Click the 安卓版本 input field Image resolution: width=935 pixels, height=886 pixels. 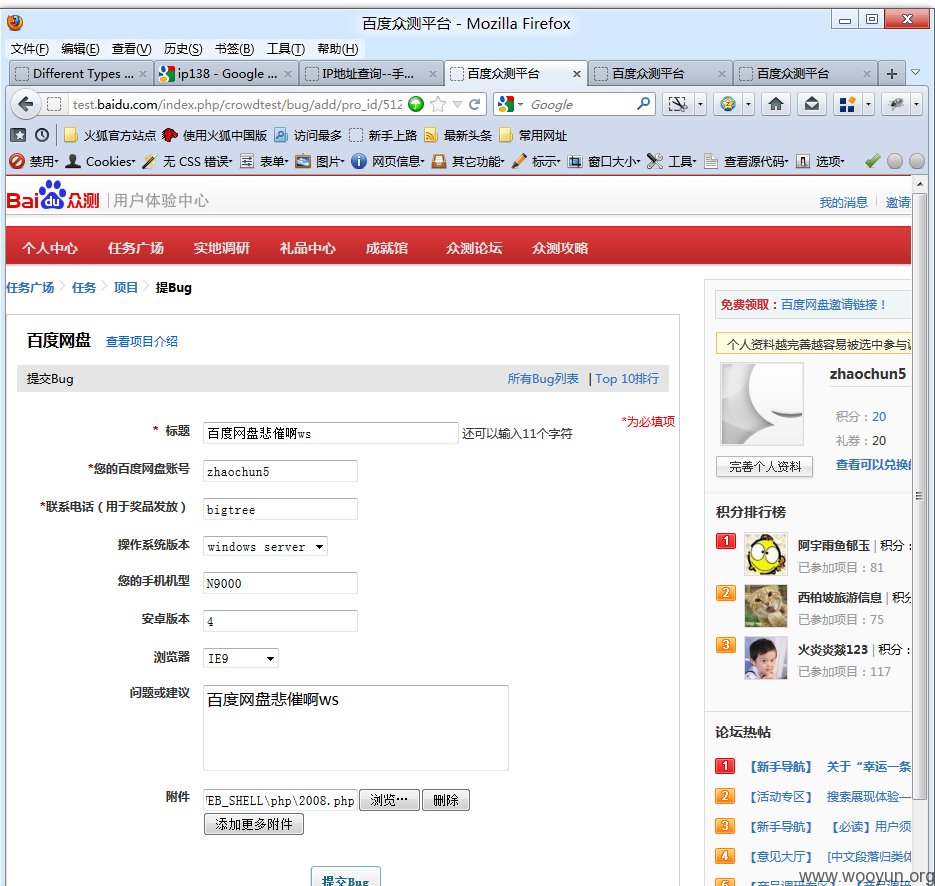point(280,621)
